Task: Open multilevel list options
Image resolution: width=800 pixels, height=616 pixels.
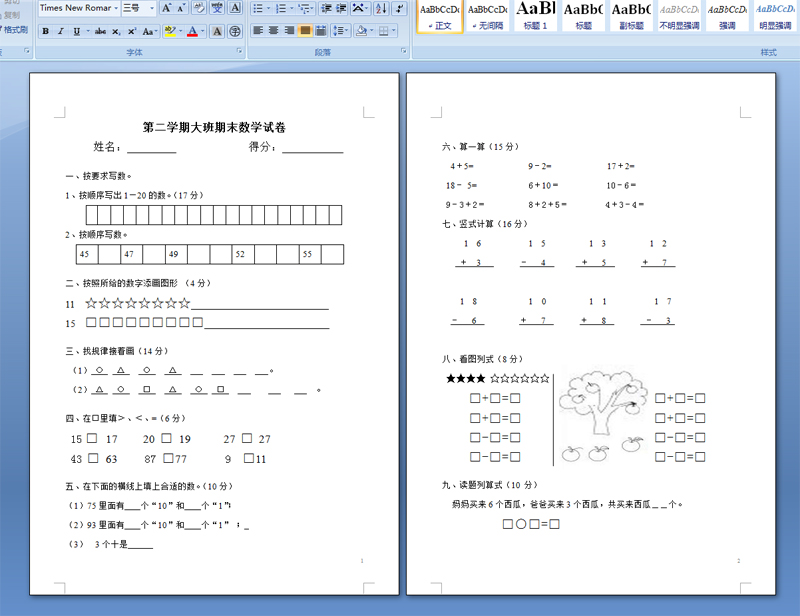Action: tap(305, 8)
